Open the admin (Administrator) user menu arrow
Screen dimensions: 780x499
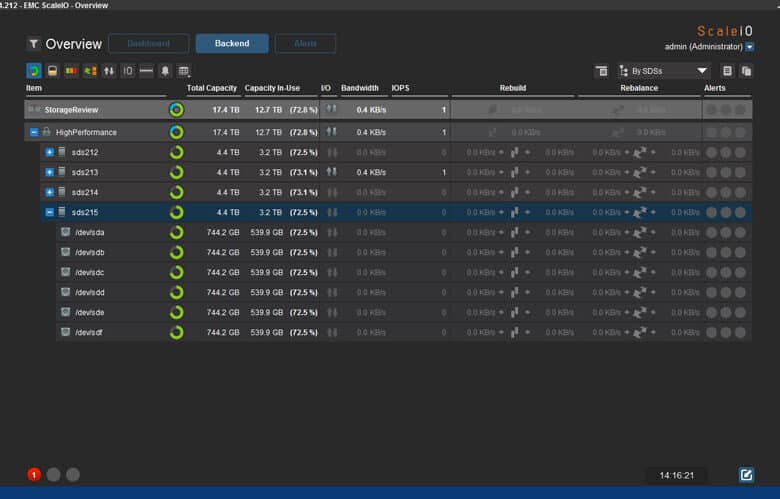[x=750, y=47]
